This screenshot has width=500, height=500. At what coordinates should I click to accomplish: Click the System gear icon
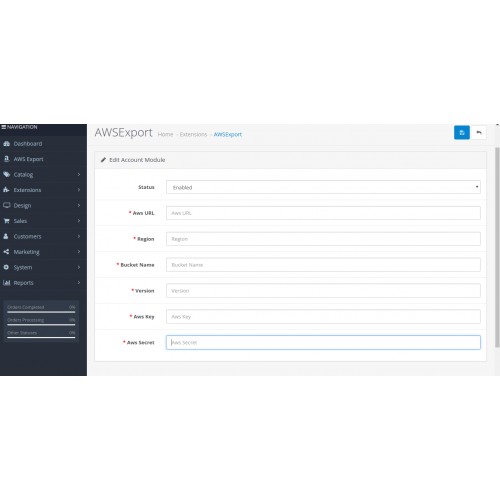tap(6, 267)
